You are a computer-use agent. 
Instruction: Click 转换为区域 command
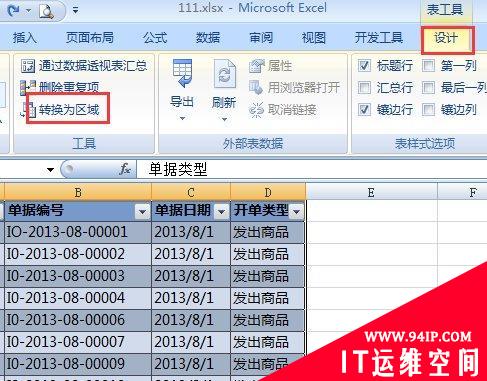(69, 109)
